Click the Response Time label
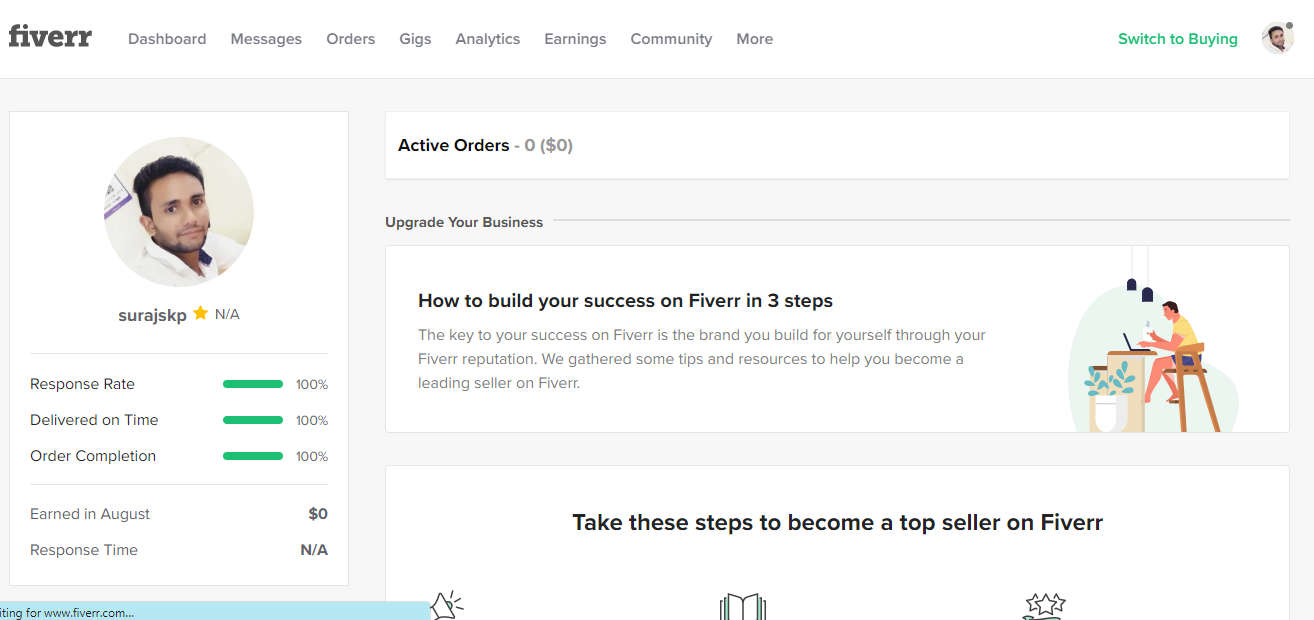 84,550
